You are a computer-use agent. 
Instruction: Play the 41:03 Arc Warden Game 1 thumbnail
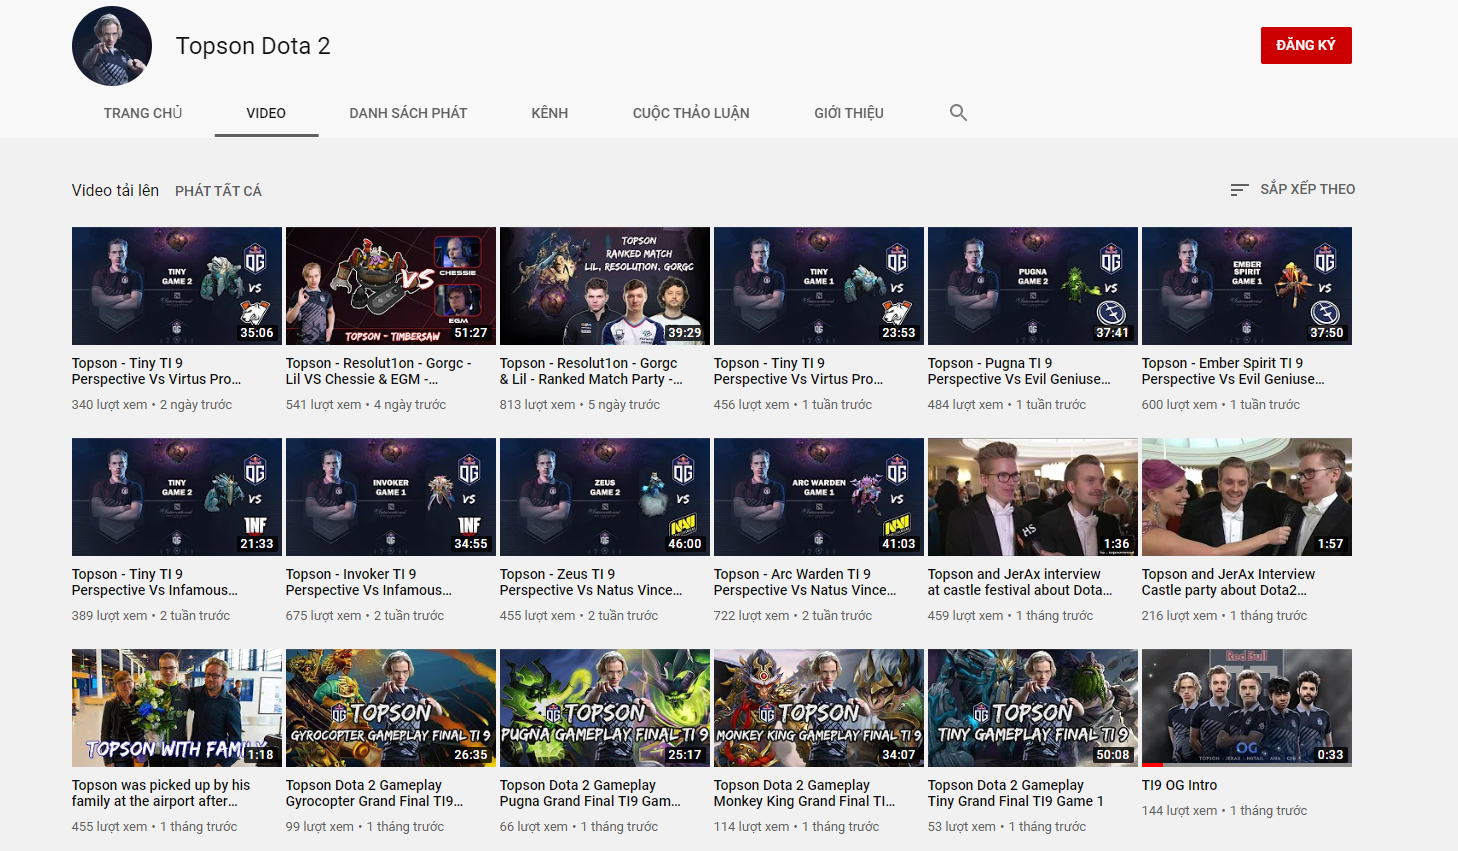pyautogui.click(x=819, y=497)
